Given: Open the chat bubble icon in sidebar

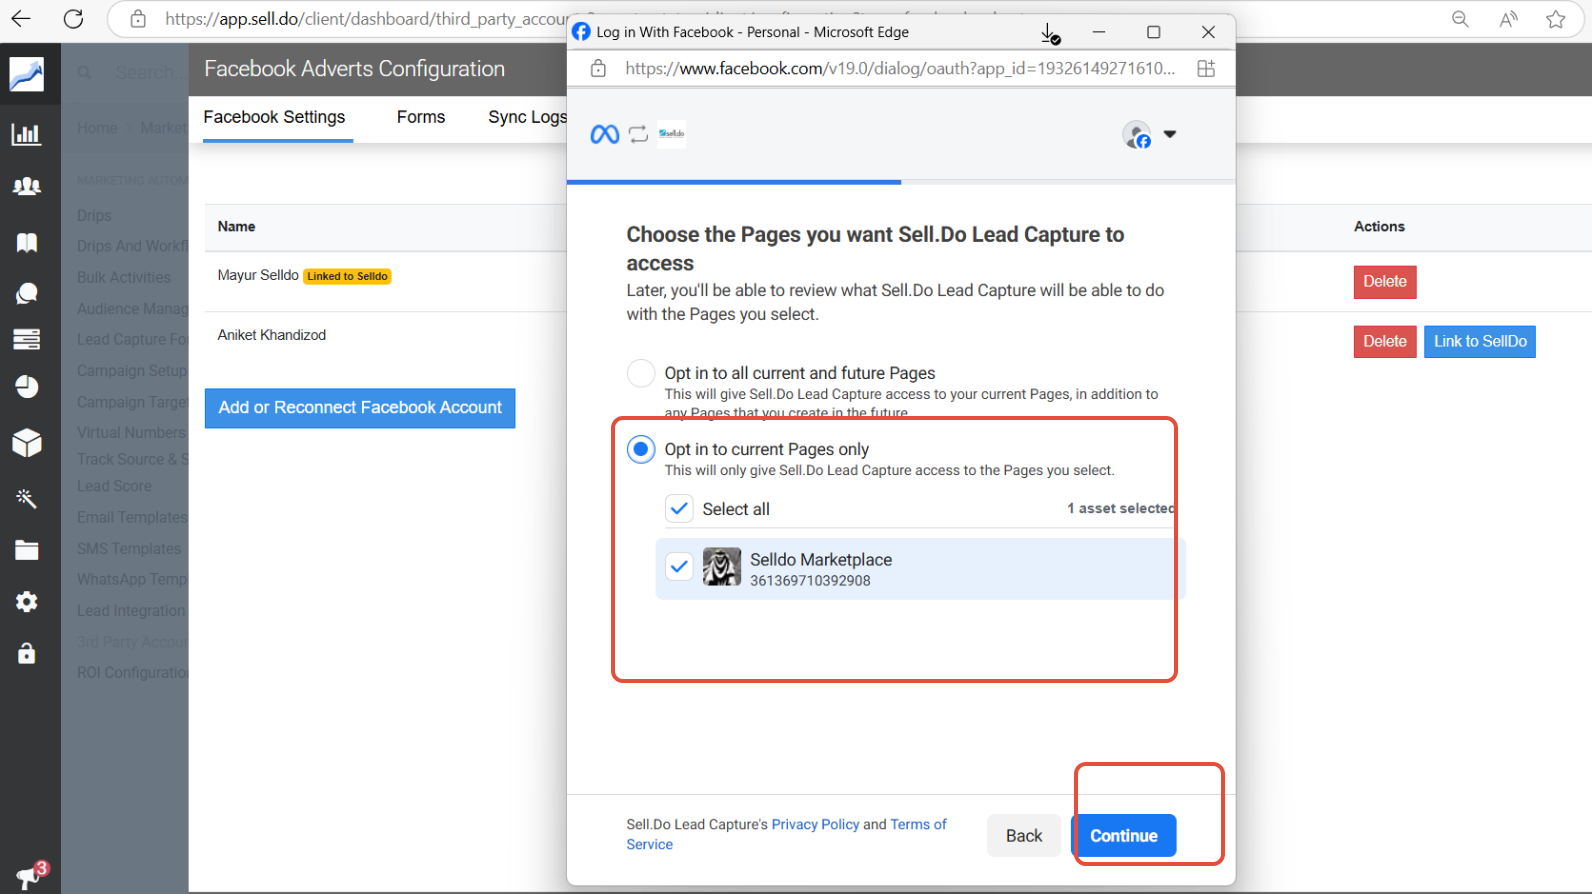Looking at the screenshot, I should pyautogui.click(x=27, y=293).
